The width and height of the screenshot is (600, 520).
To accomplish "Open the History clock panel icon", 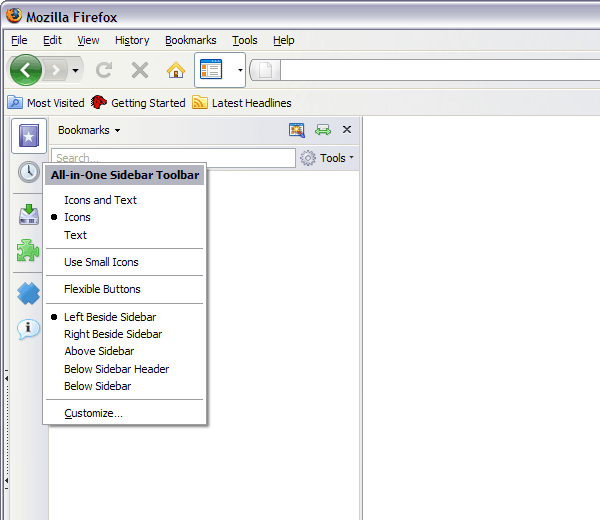I will (29, 172).
